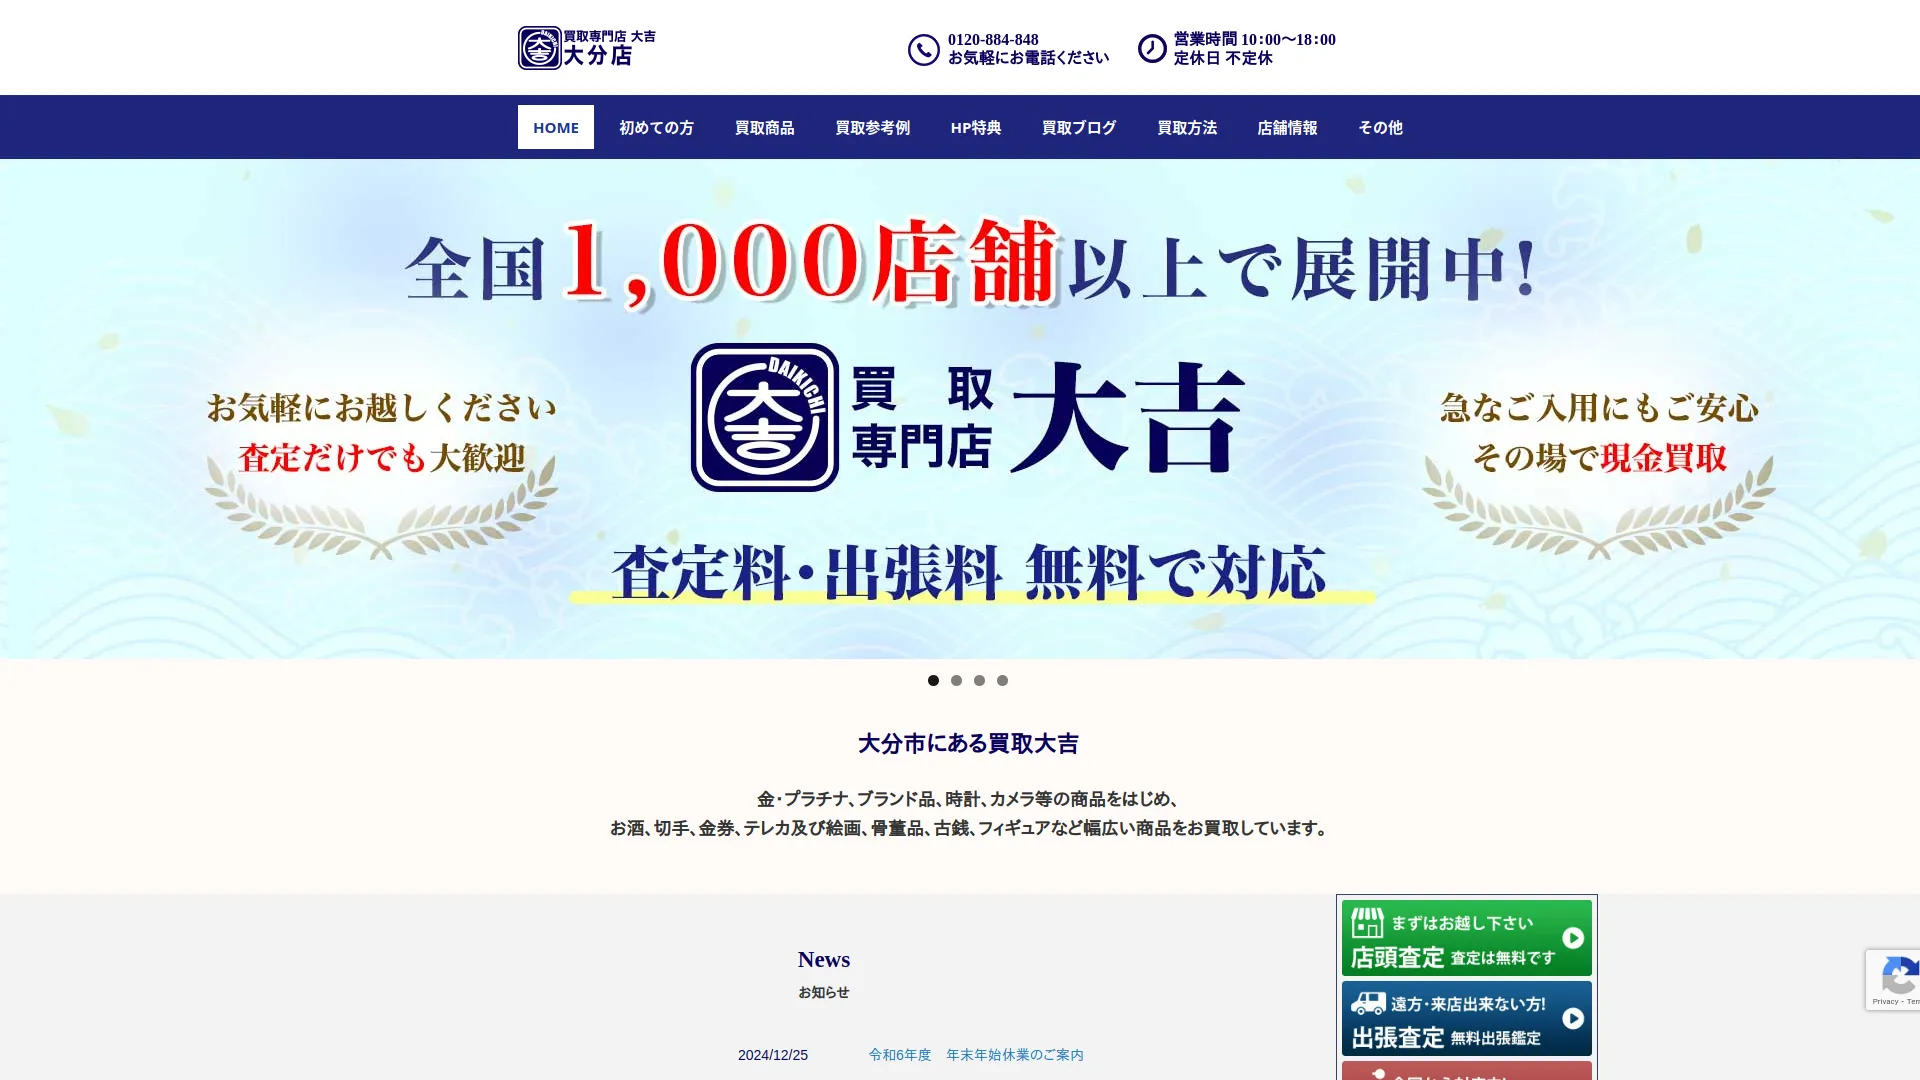Click the main hero slide banner image
1920x1080 pixels.
pyautogui.click(x=960, y=409)
